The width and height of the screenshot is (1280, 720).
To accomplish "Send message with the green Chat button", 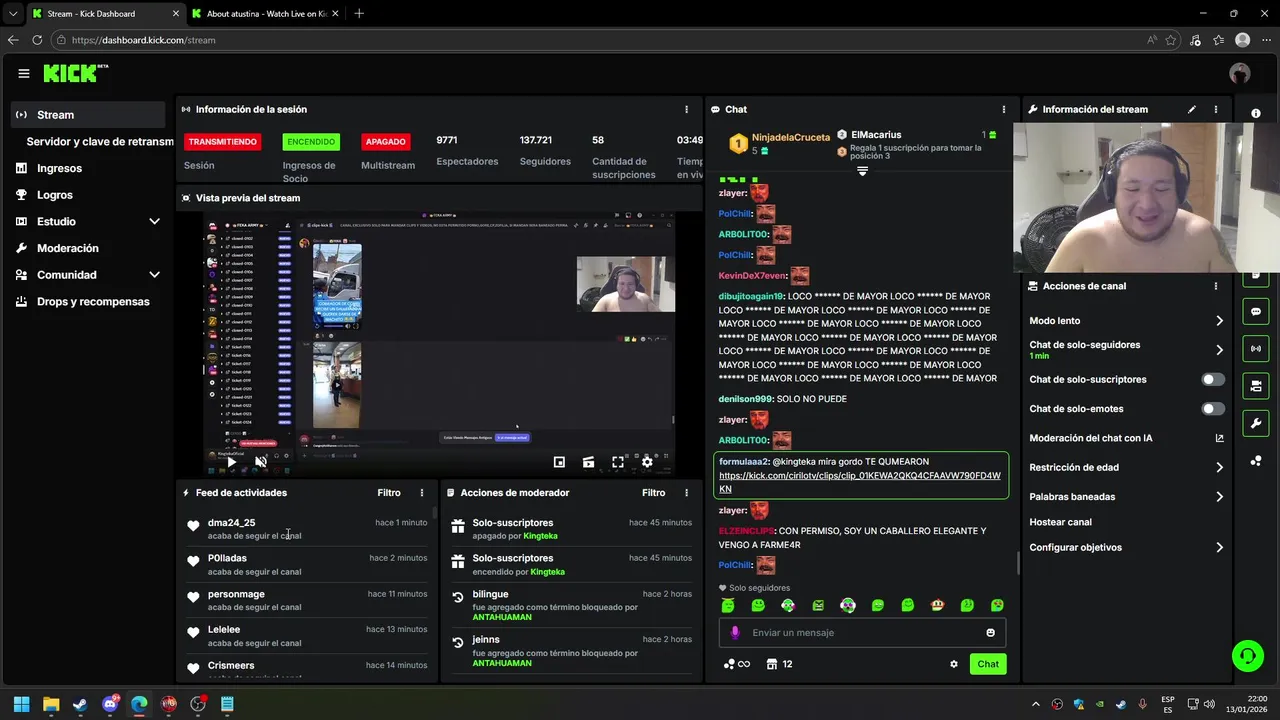I will (988, 664).
